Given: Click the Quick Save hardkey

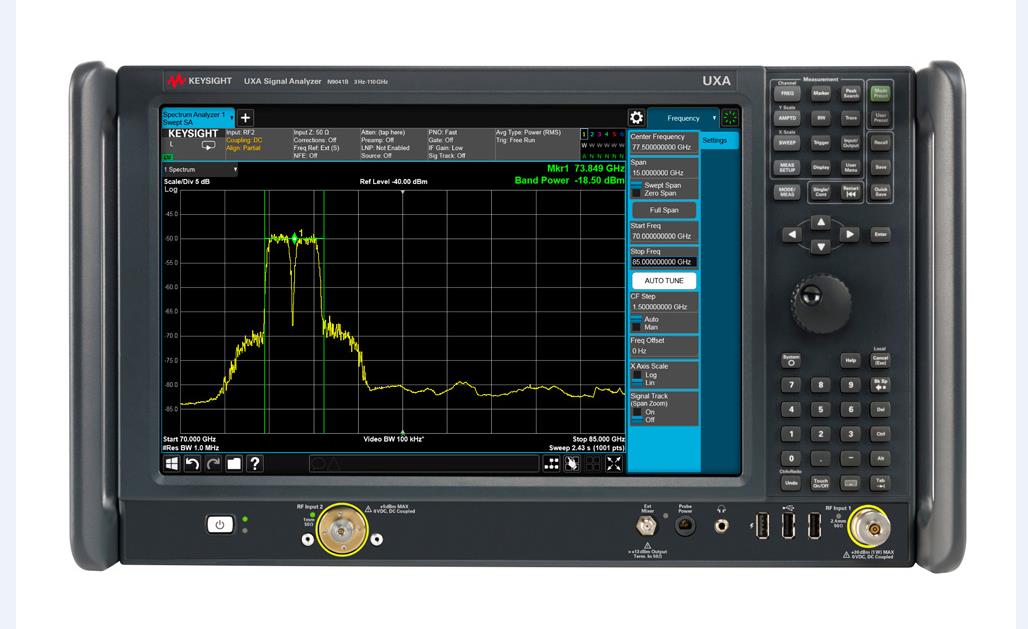Looking at the screenshot, I should tap(880, 192).
